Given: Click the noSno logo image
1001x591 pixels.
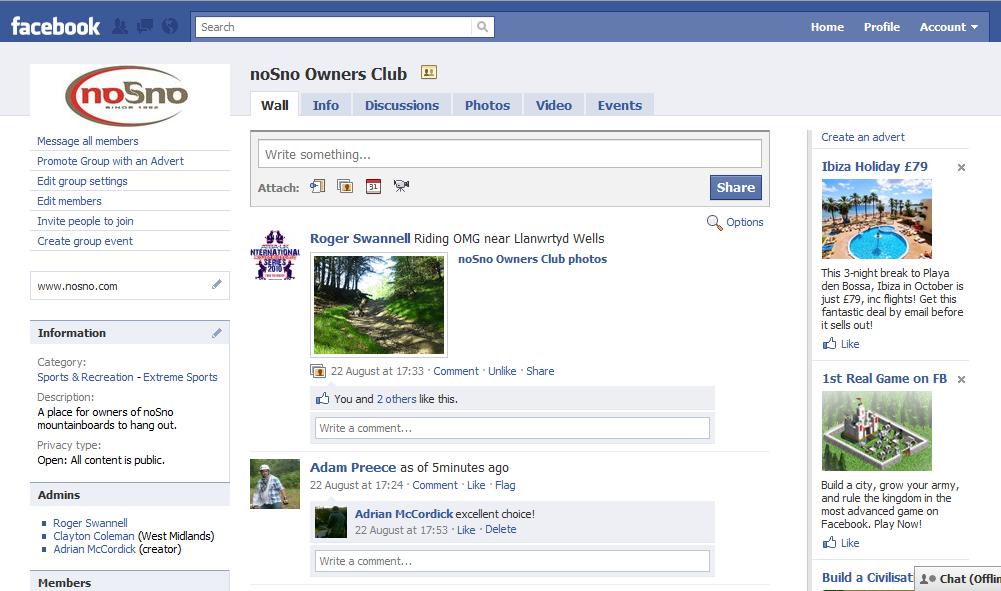Looking at the screenshot, I should pos(126,96).
